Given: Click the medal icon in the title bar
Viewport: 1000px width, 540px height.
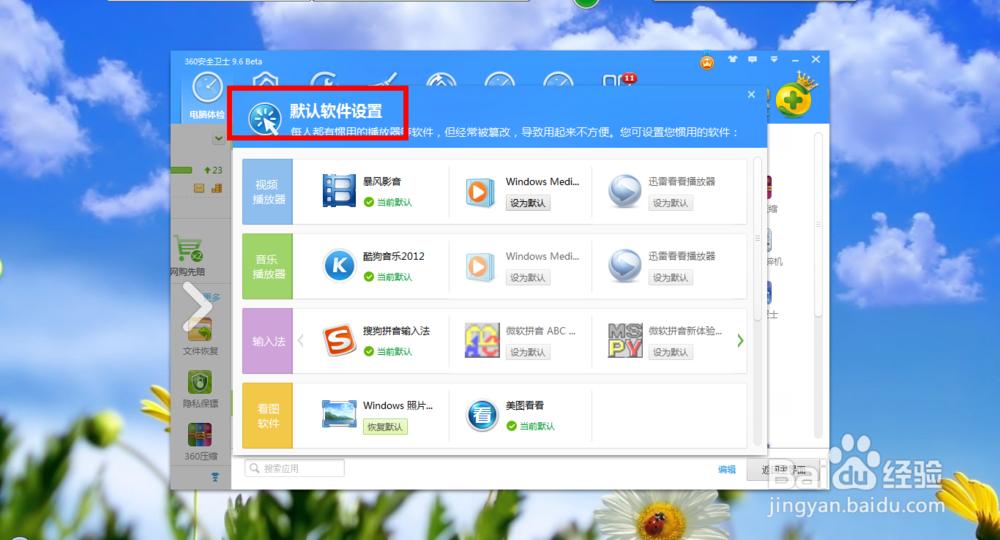Looking at the screenshot, I should tap(707, 61).
